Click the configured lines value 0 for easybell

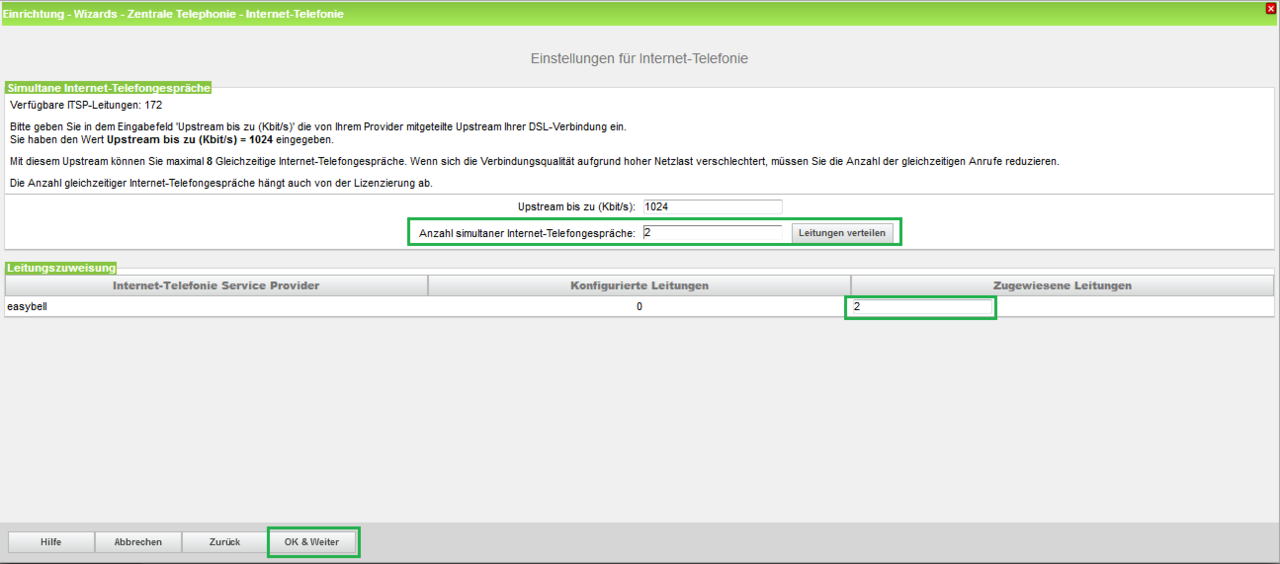(639, 307)
